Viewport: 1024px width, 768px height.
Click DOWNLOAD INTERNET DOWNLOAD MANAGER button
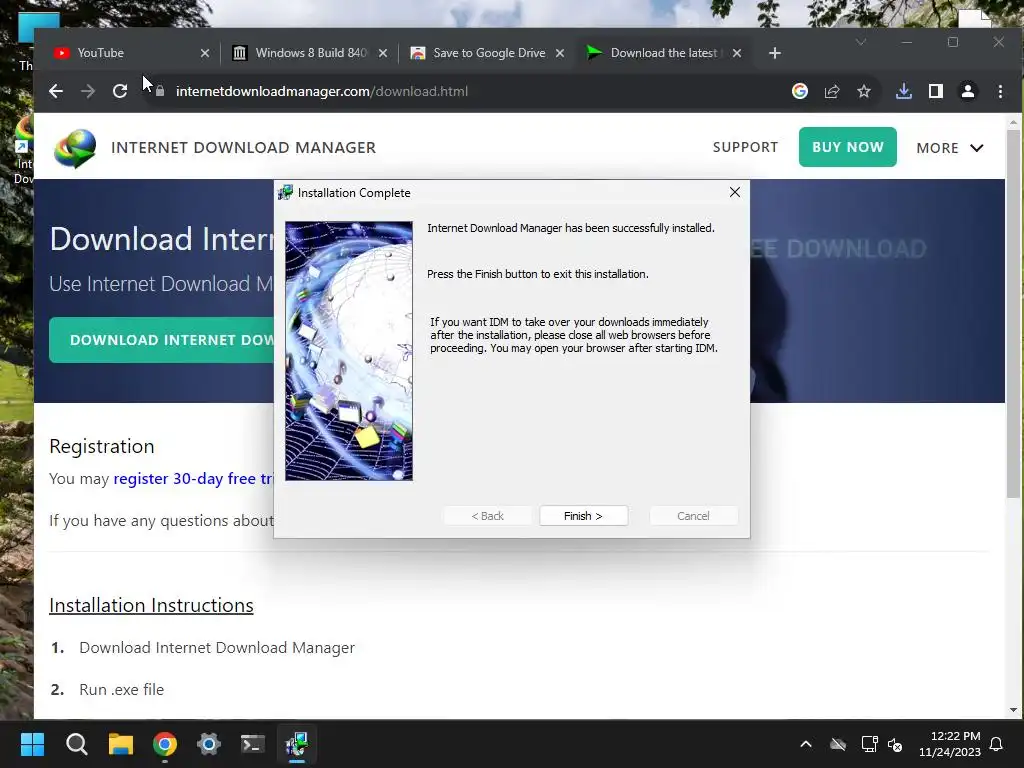(x=161, y=340)
